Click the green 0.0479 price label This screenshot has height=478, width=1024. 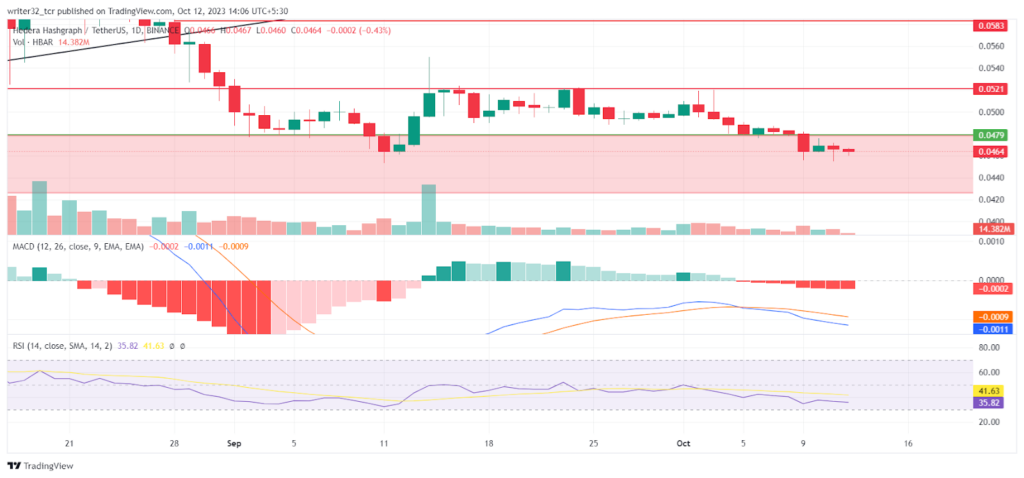coord(992,135)
